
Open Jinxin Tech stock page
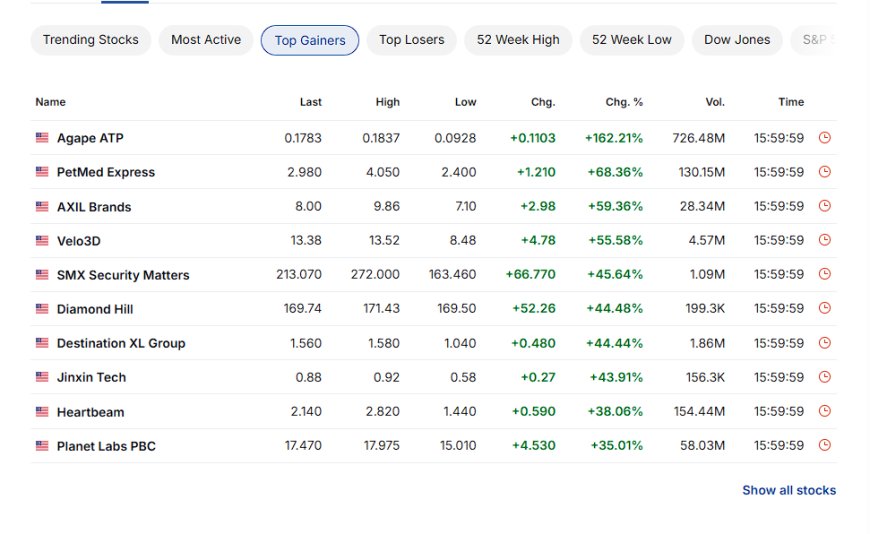point(92,377)
